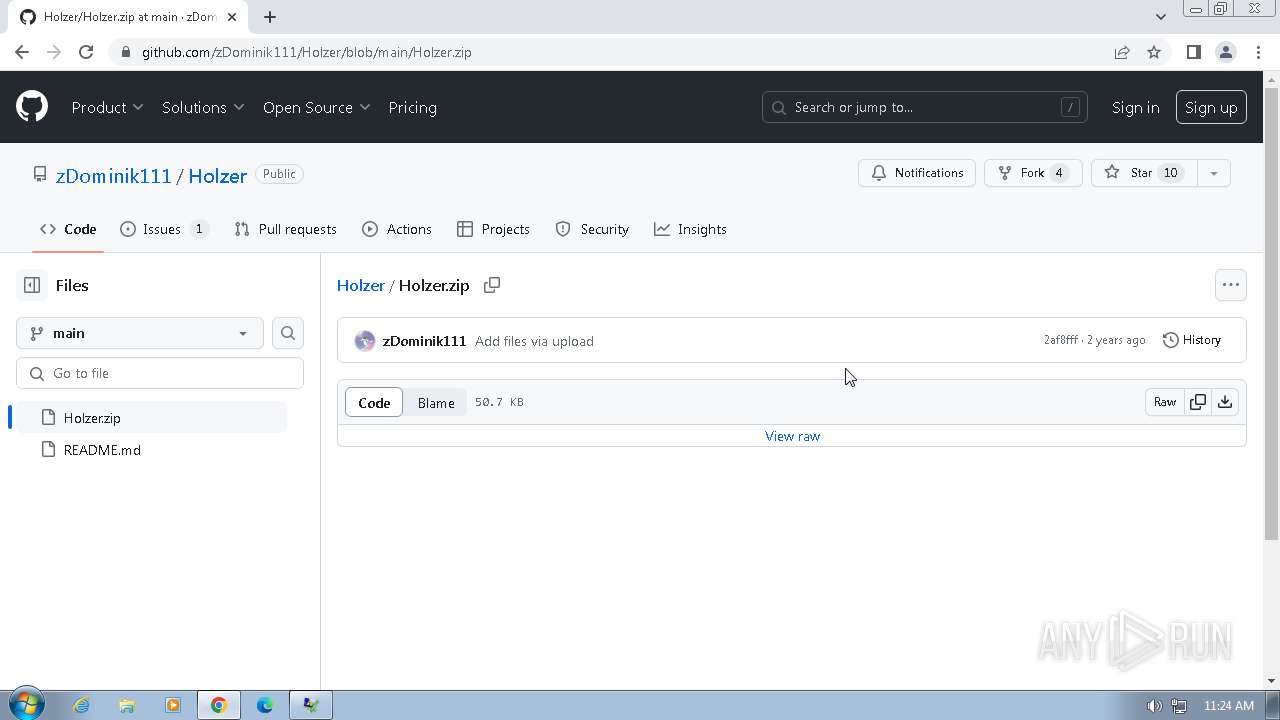
Task: Open Chrome profile avatar
Action: pos(1226,52)
